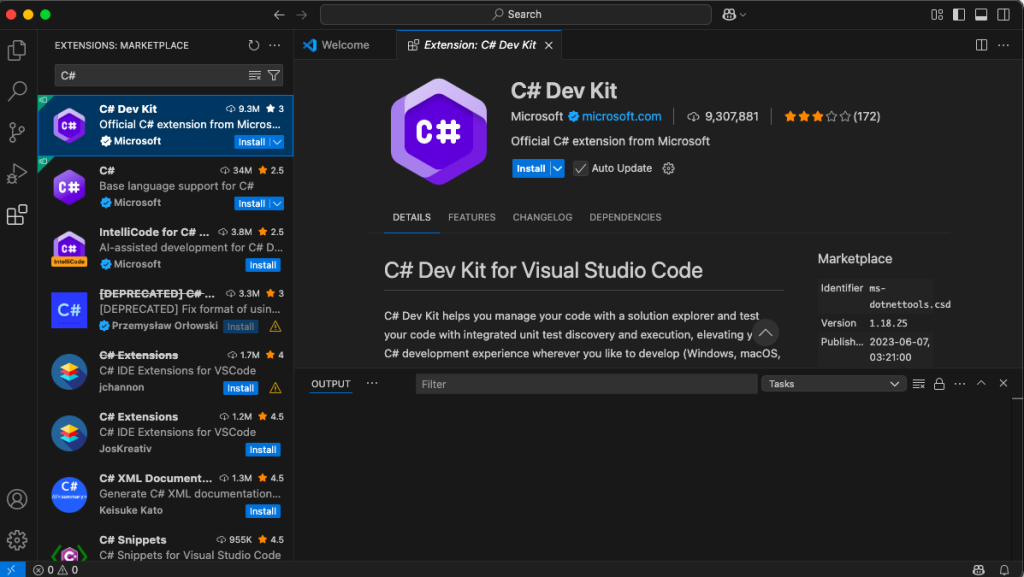Screen dimensions: 1024x577
Task: Open additional panel views ellipsis next to OUTPUT
Action: point(372,384)
